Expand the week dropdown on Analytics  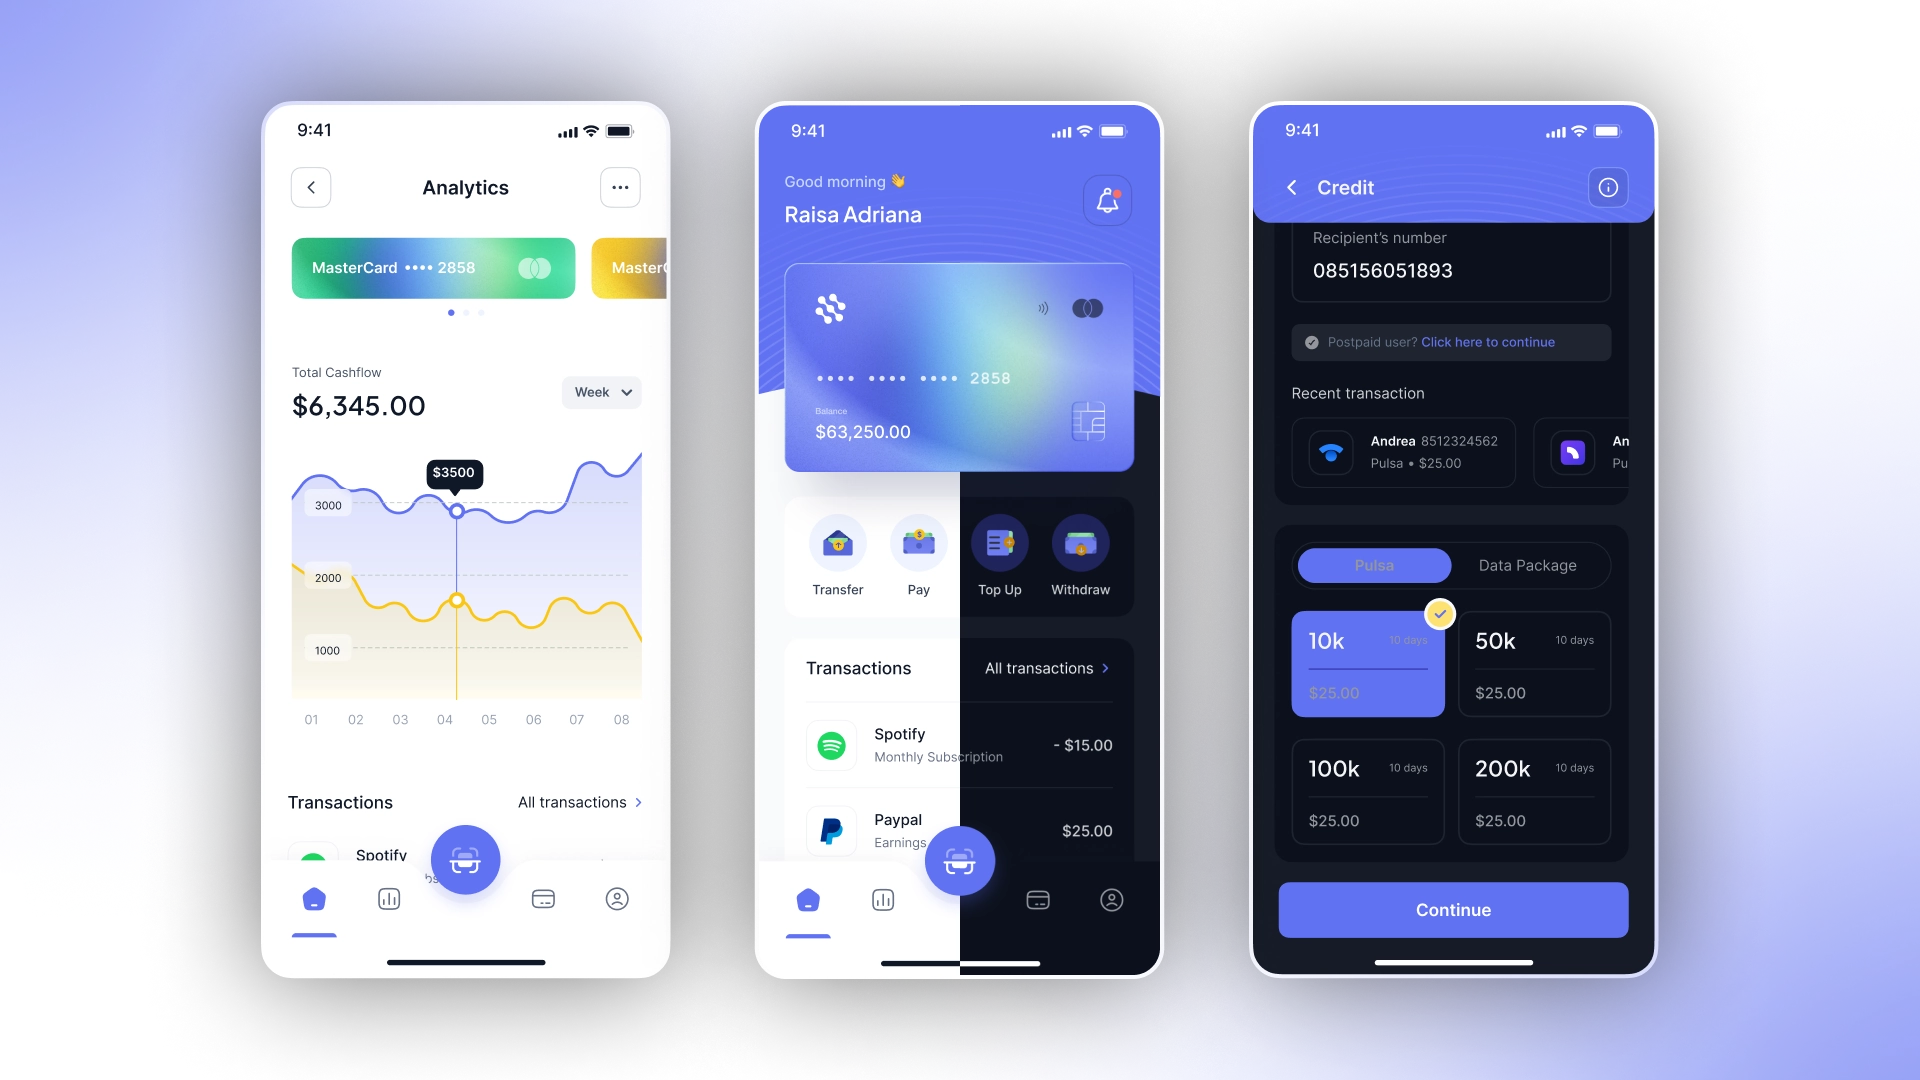pos(601,392)
